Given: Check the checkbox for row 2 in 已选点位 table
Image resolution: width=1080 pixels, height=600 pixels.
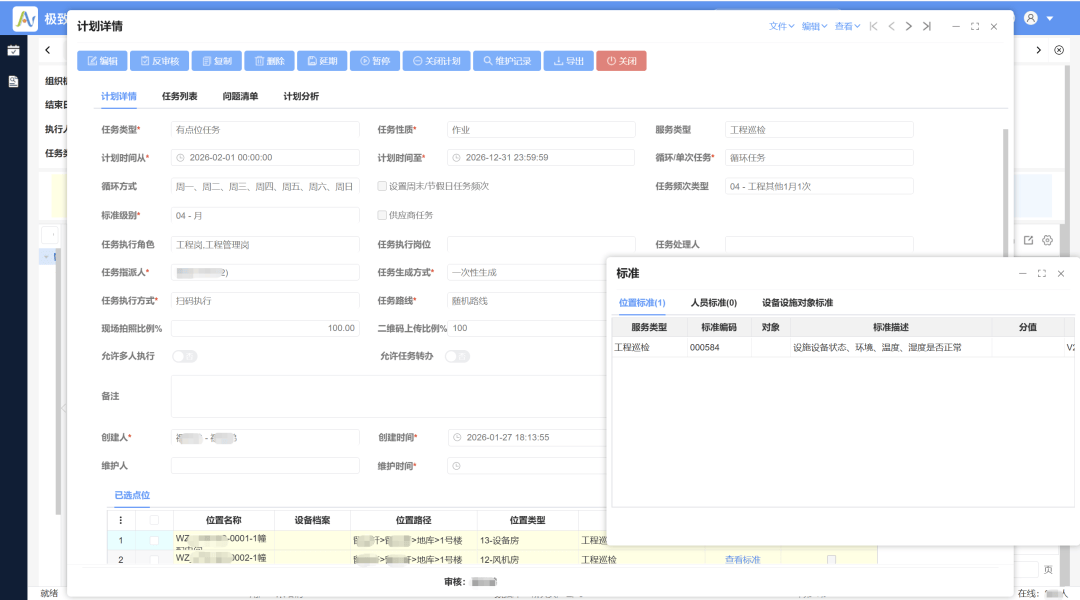Looking at the screenshot, I should (154, 559).
